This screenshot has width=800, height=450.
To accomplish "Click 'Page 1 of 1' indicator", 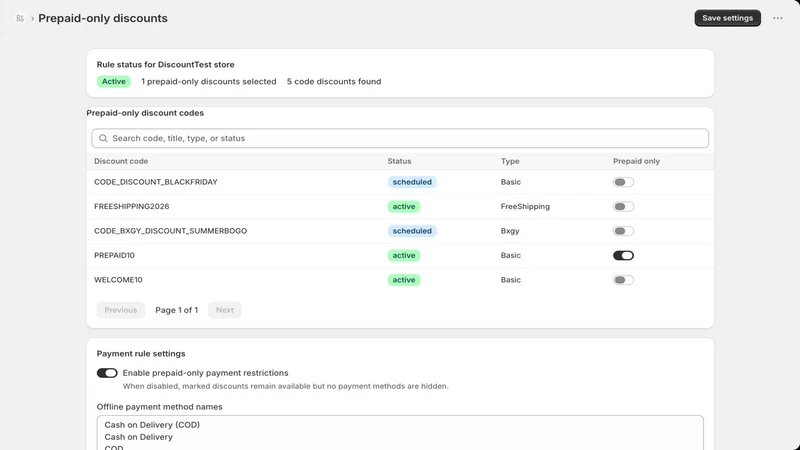I will 177,310.
